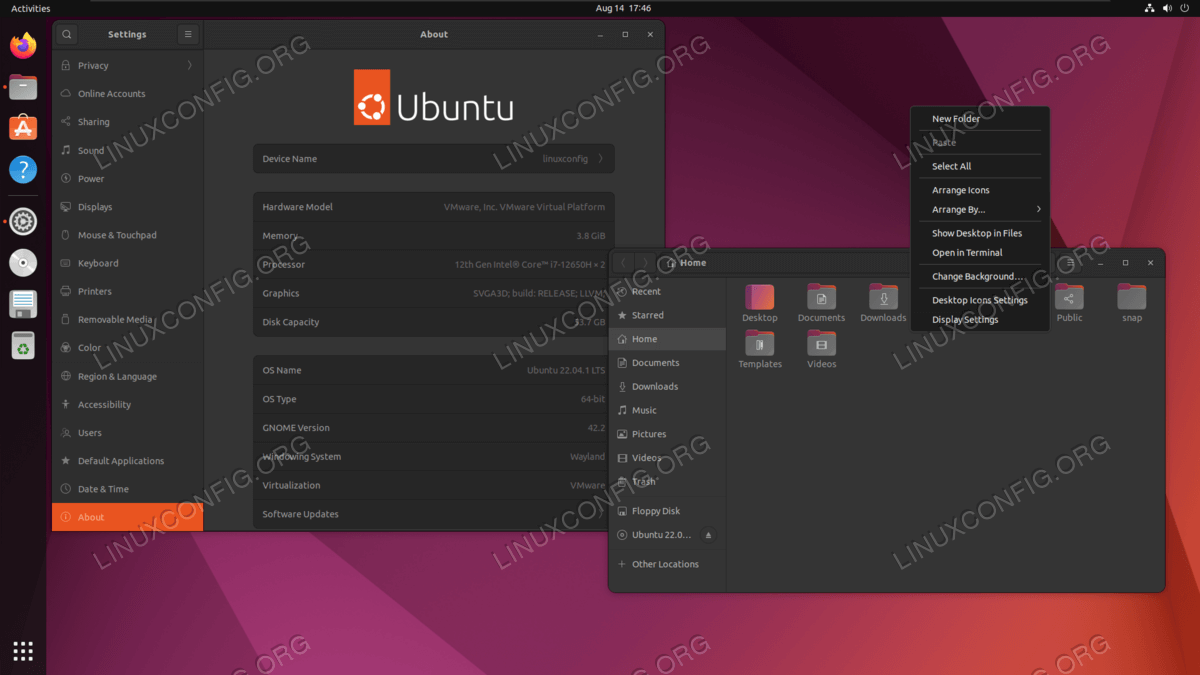Open the Files app in the dock
The image size is (1200, 675).
[x=23, y=87]
